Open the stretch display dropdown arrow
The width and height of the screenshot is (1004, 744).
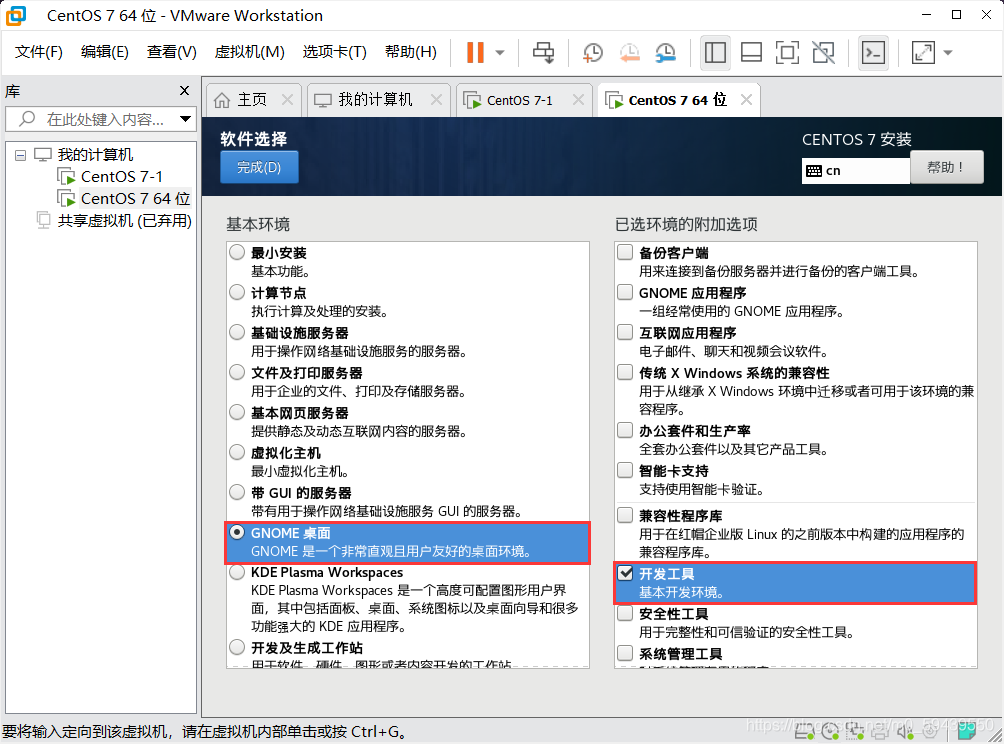click(948, 53)
